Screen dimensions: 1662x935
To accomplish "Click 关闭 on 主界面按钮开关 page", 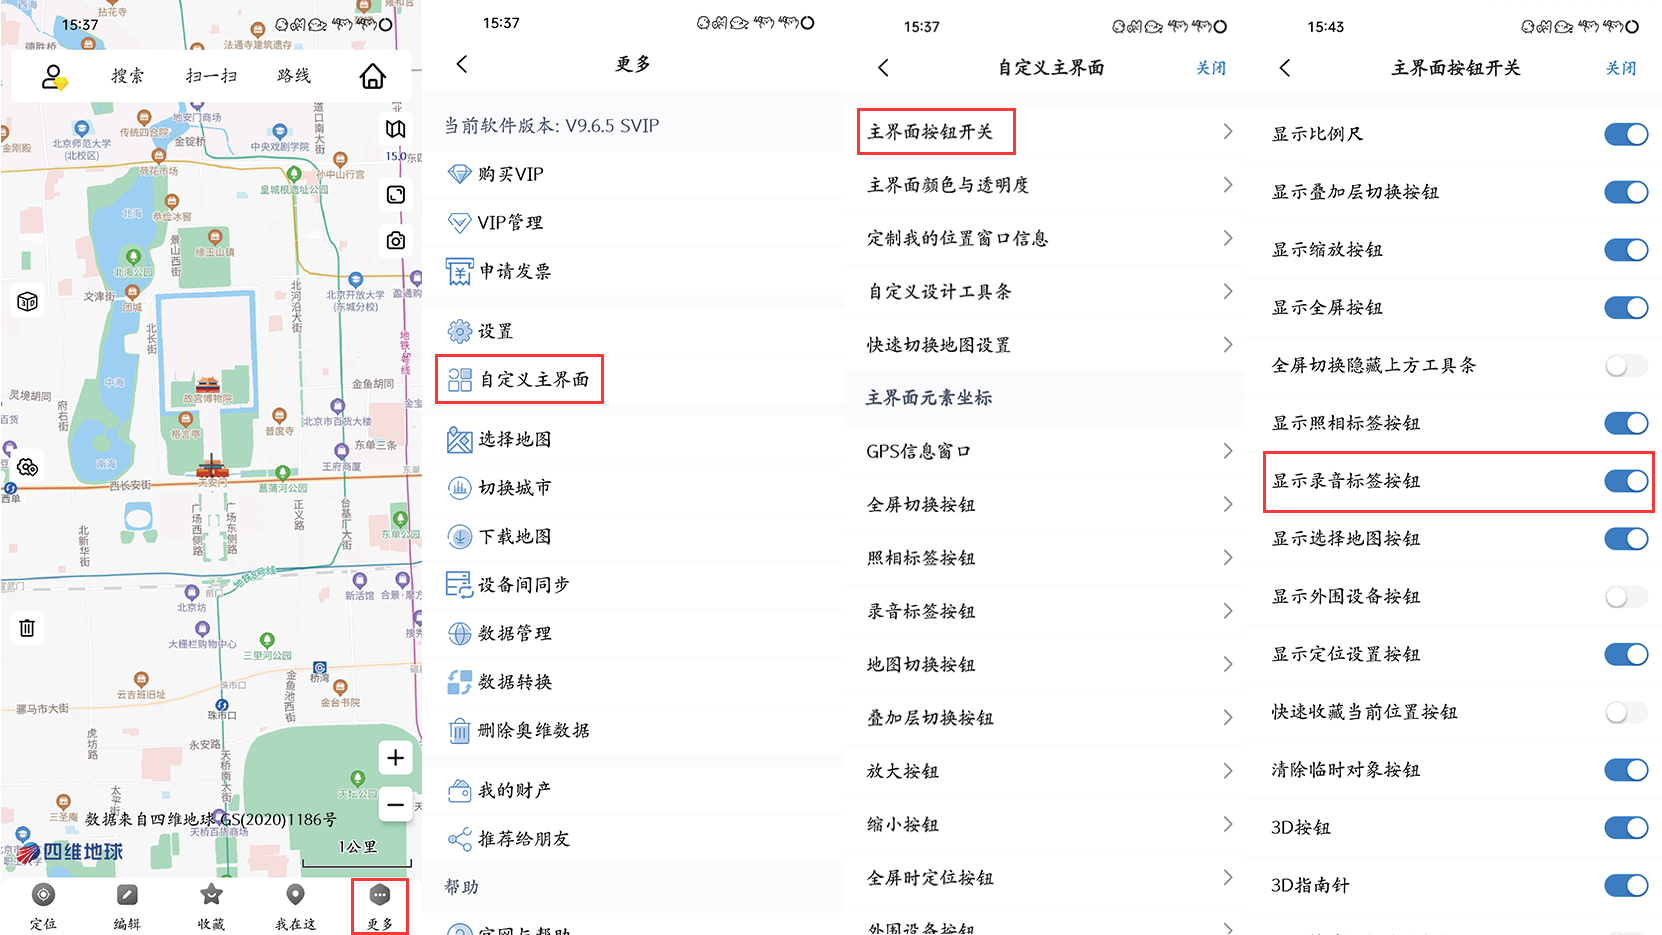I will pyautogui.click(x=1620, y=68).
